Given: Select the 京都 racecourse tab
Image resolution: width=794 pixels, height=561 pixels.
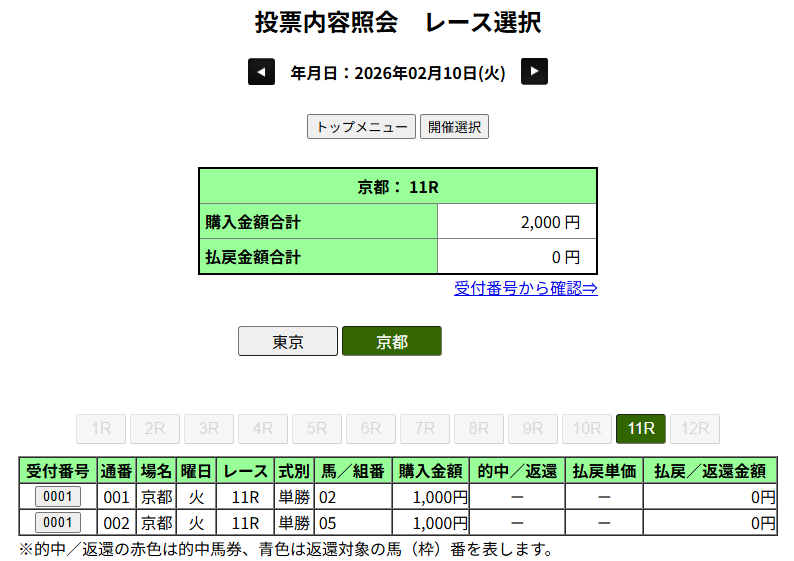Looking at the screenshot, I should (391, 341).
